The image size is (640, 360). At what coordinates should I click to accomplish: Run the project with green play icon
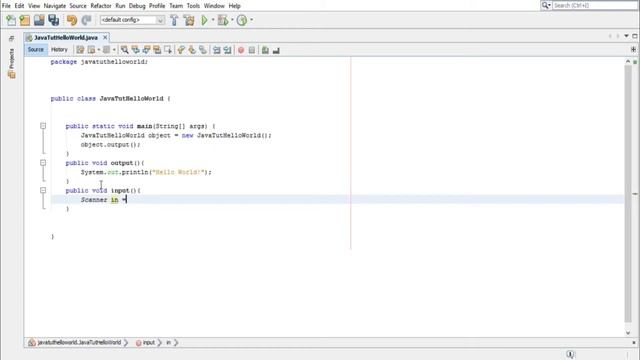click(204, 20)
